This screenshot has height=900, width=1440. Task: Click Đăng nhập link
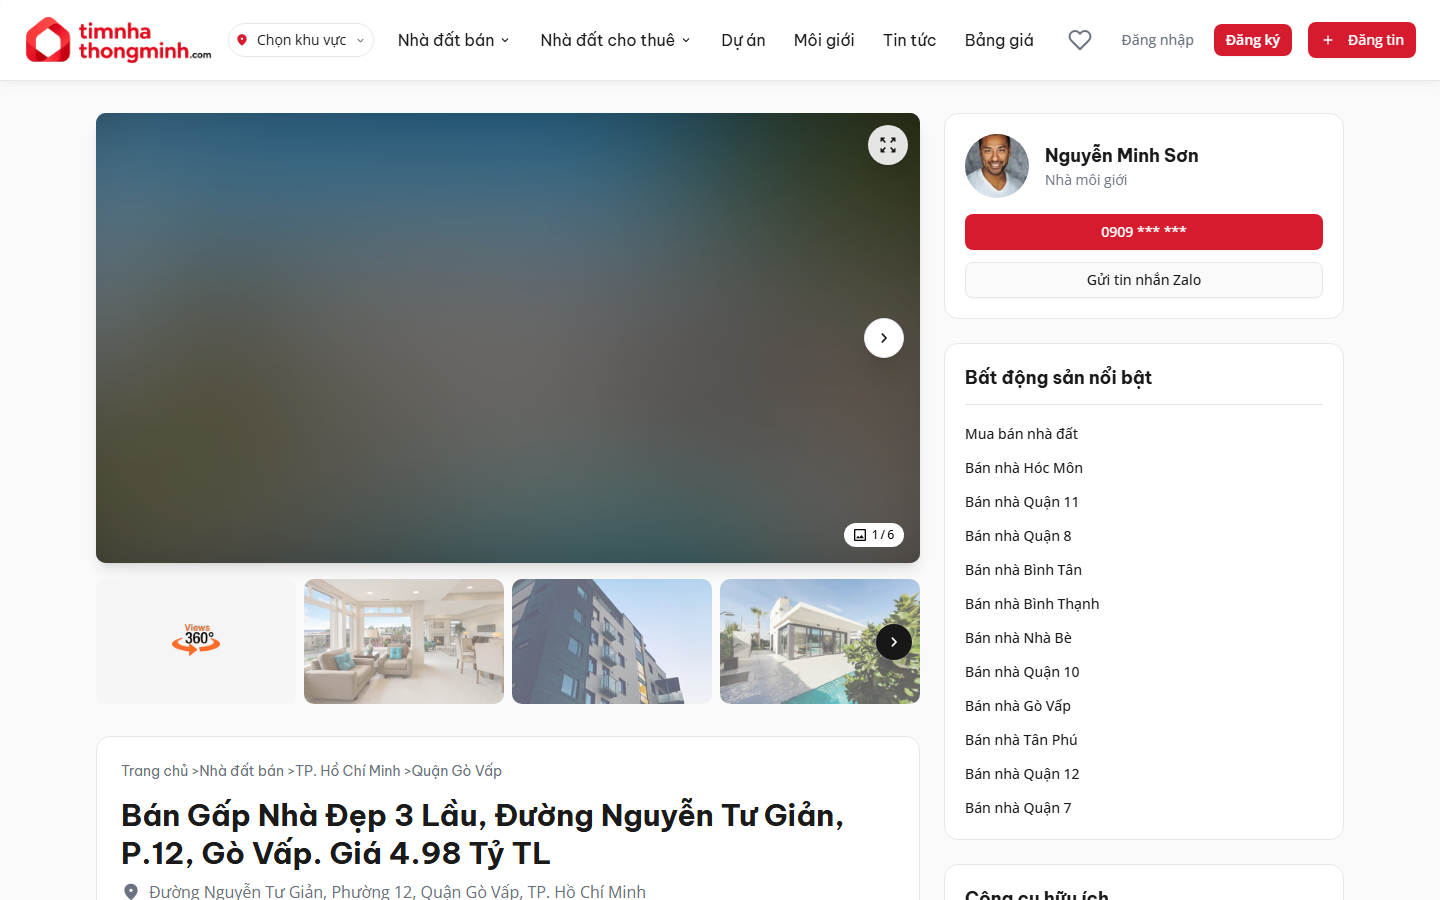1157,40
